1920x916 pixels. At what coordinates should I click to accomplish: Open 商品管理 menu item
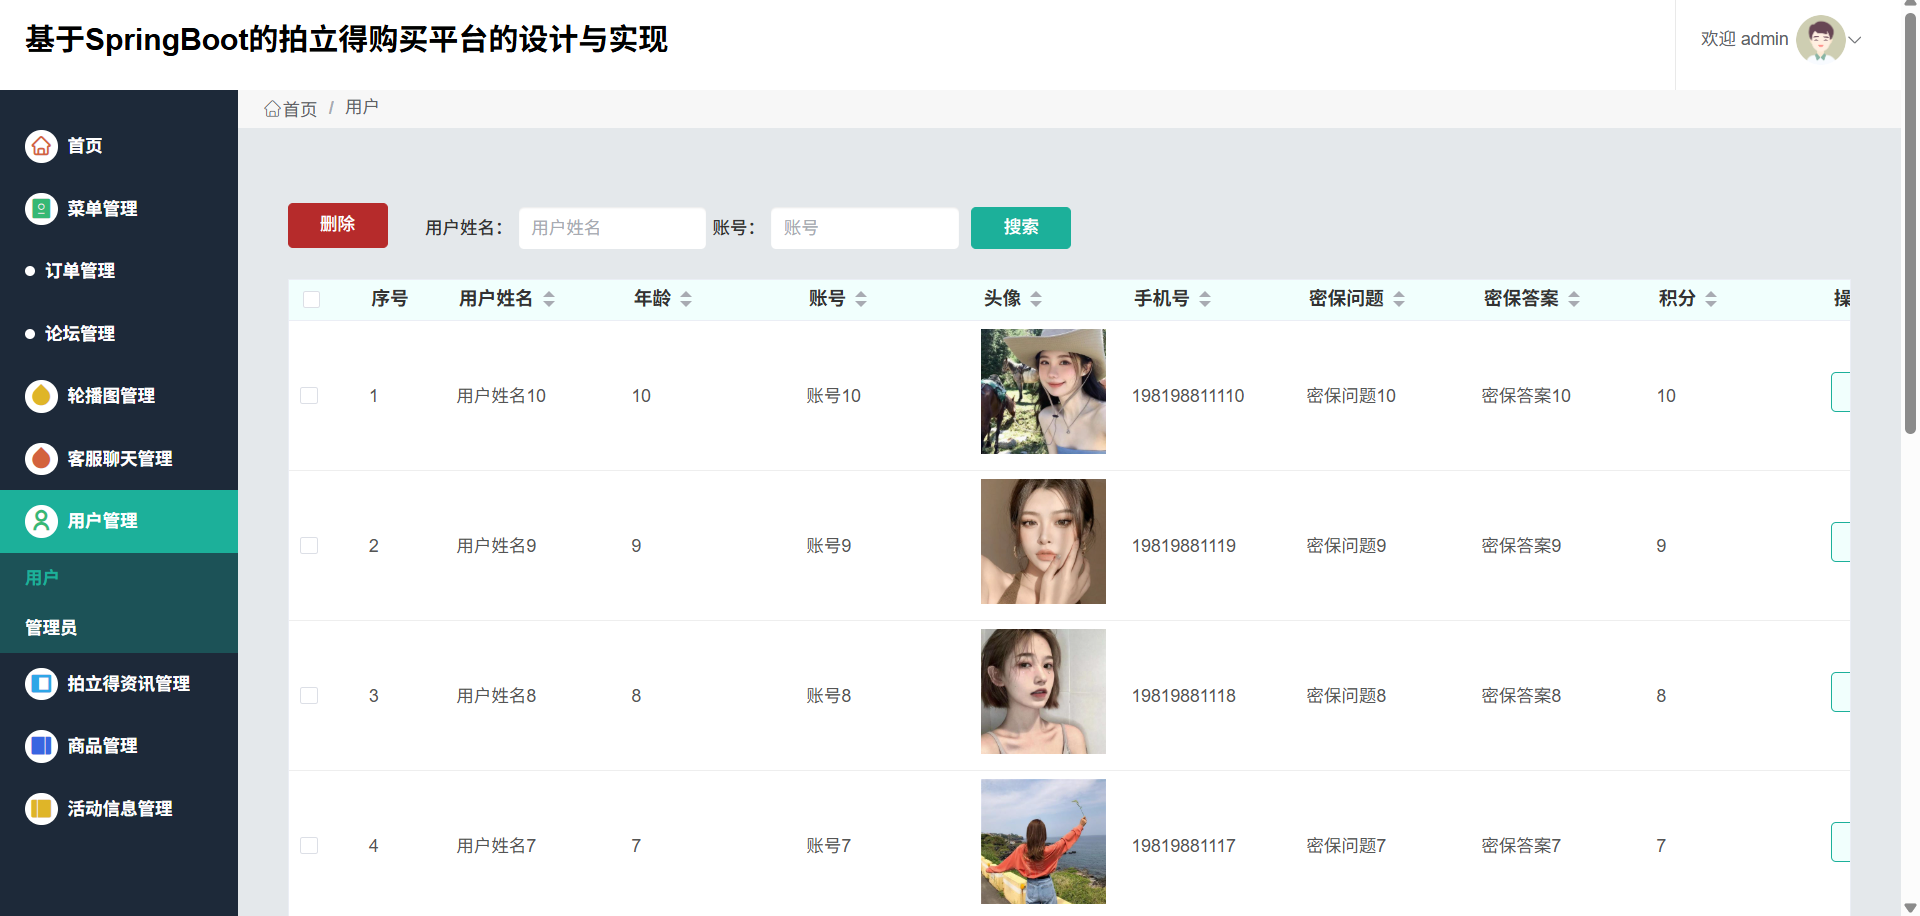[x=119, y=746]
